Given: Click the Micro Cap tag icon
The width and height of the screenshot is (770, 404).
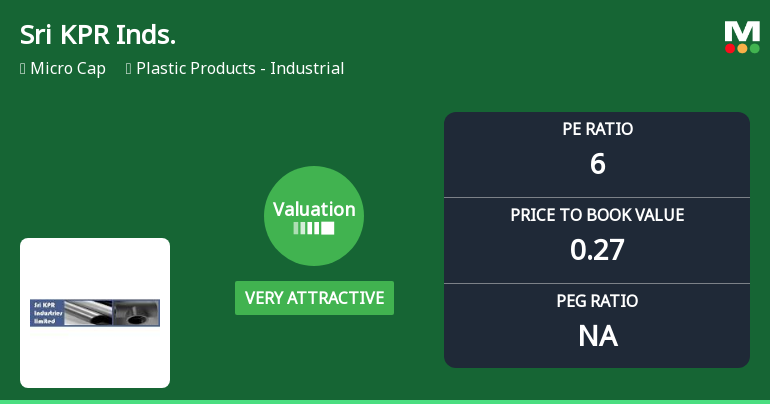Looking at the screenshot, I should (x=23, y=69).
